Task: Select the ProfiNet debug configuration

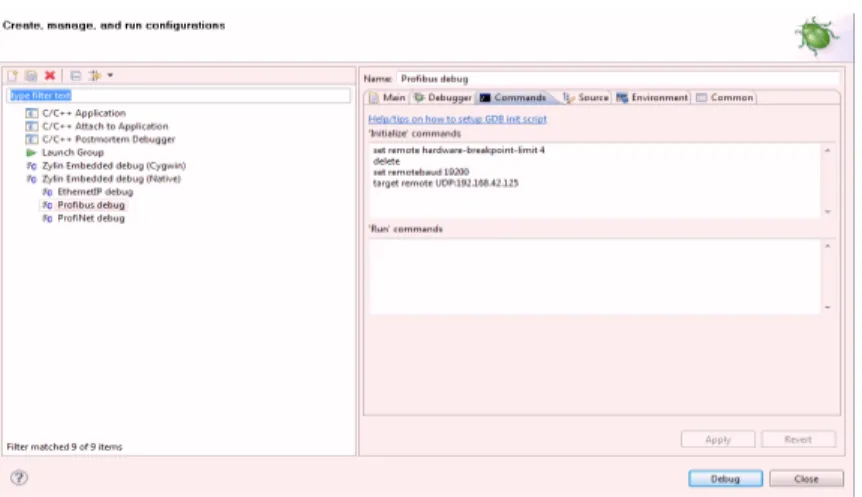Action: (91, 218)
